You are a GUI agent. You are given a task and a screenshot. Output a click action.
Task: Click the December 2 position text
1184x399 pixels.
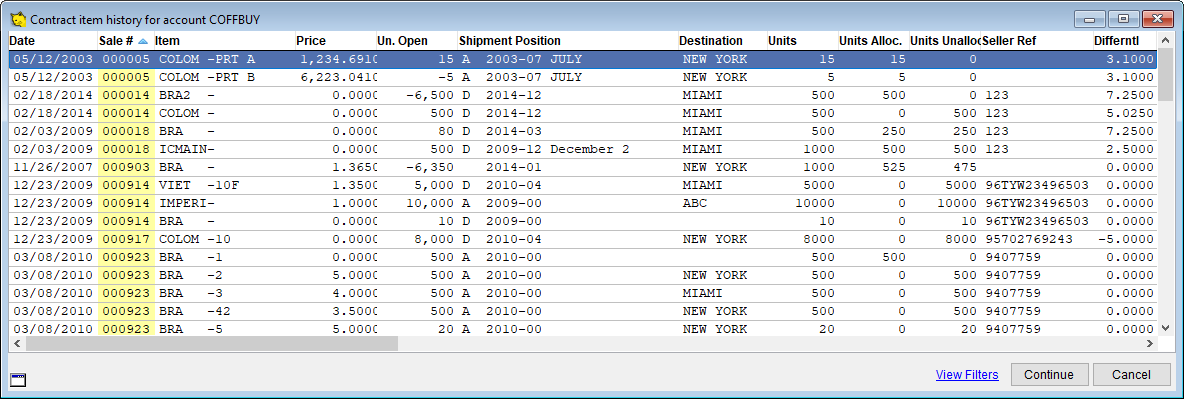(590, 150)
